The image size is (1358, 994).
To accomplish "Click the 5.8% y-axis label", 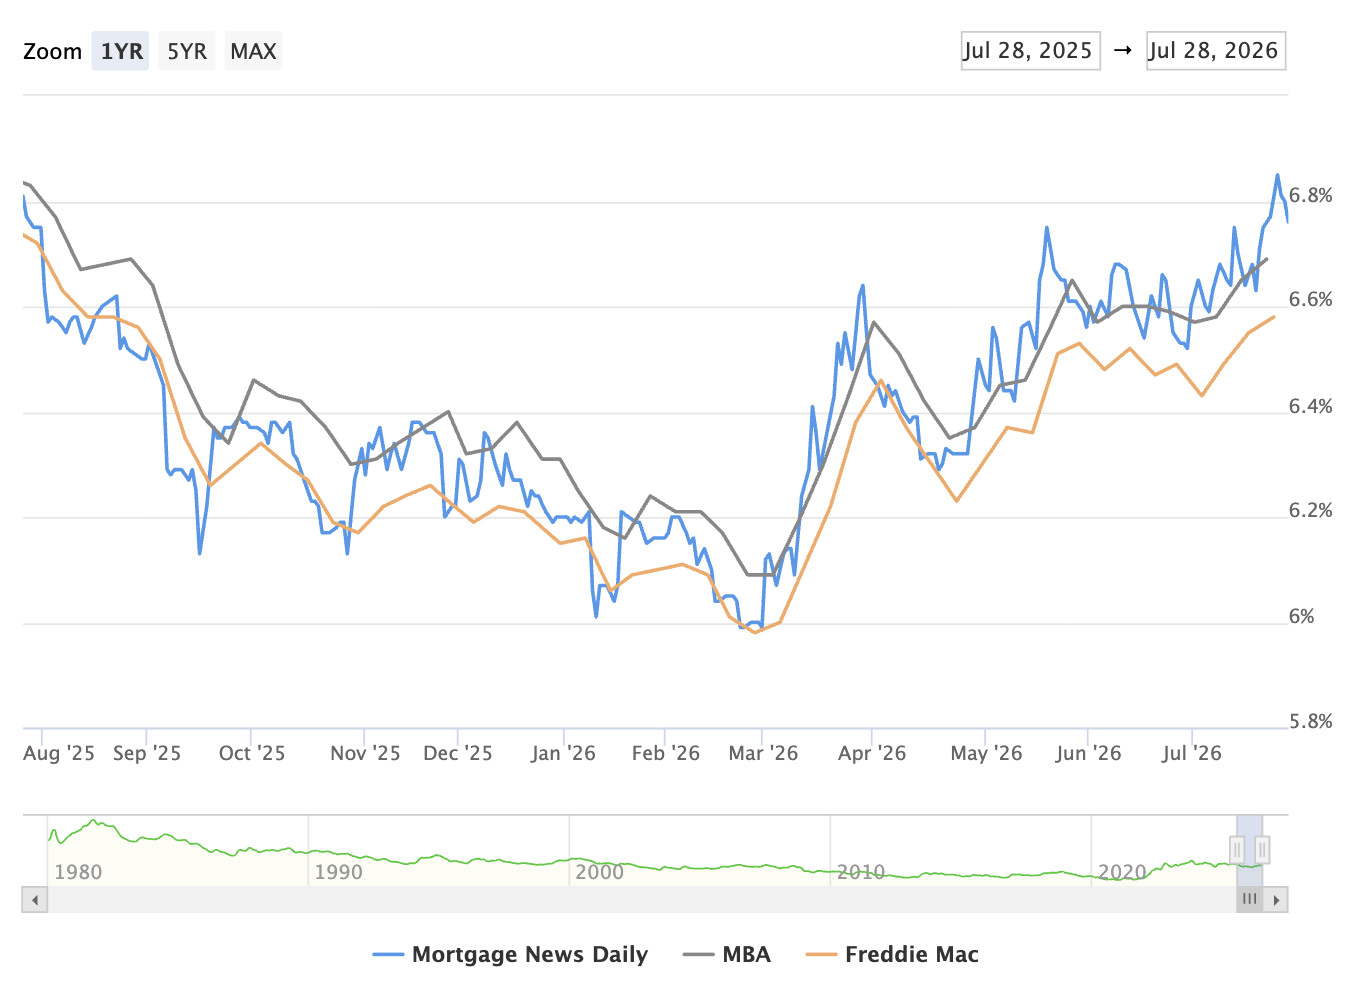I will [x=1310, y=721].
